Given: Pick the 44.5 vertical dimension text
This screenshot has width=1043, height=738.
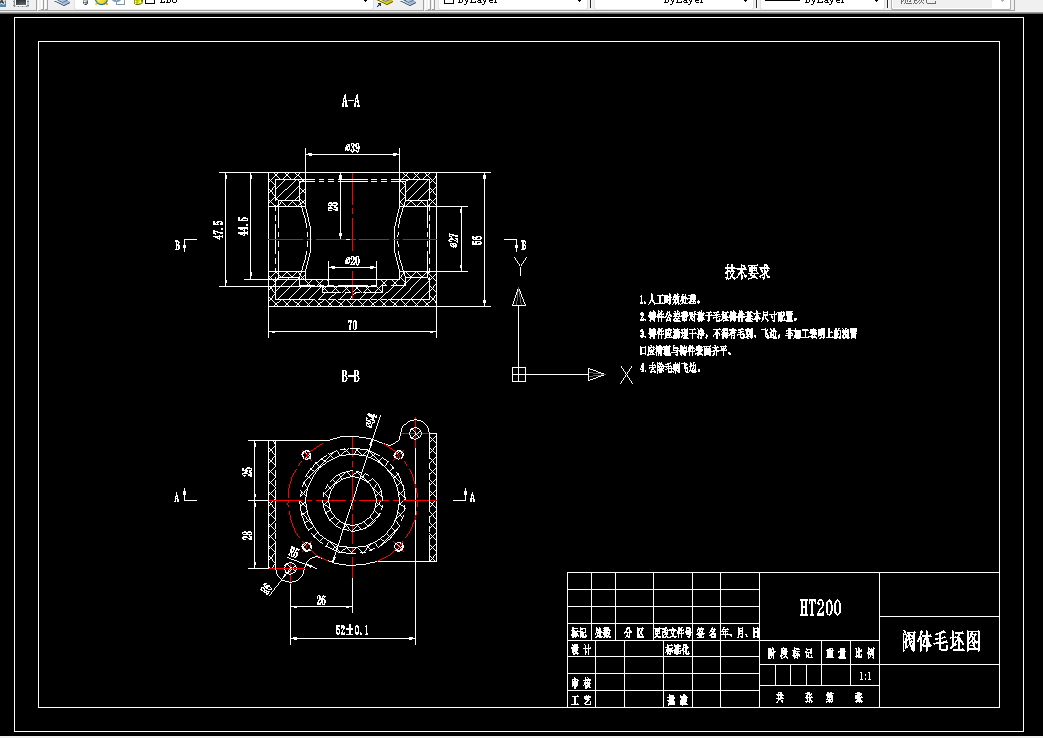Looking at the screenshot, I should pyautogui.click(x=243, y=226).
